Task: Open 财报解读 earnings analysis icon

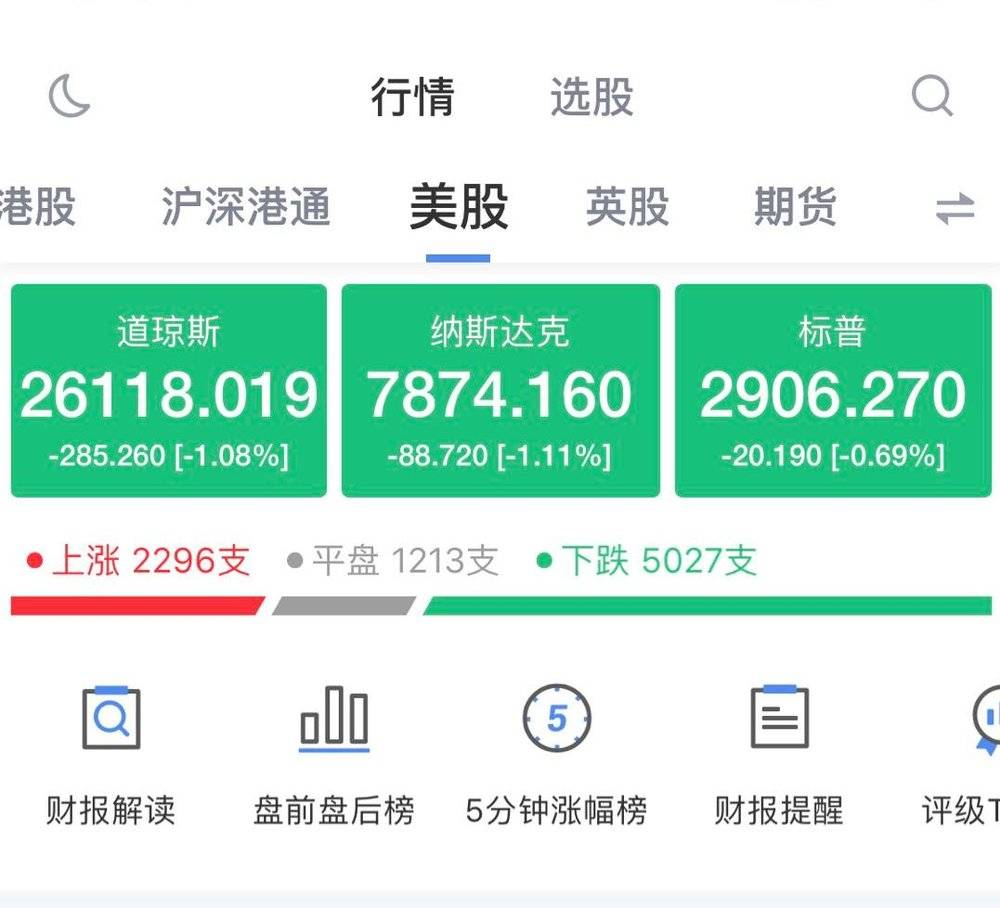Action: click(111, 717)
